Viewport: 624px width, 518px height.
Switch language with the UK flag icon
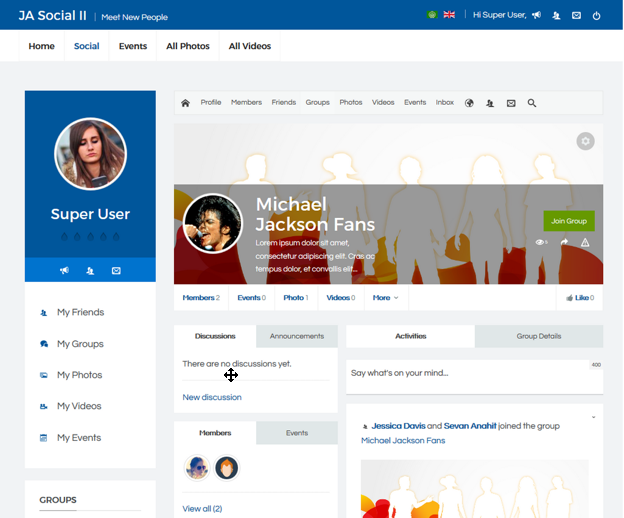pos(449,15)
